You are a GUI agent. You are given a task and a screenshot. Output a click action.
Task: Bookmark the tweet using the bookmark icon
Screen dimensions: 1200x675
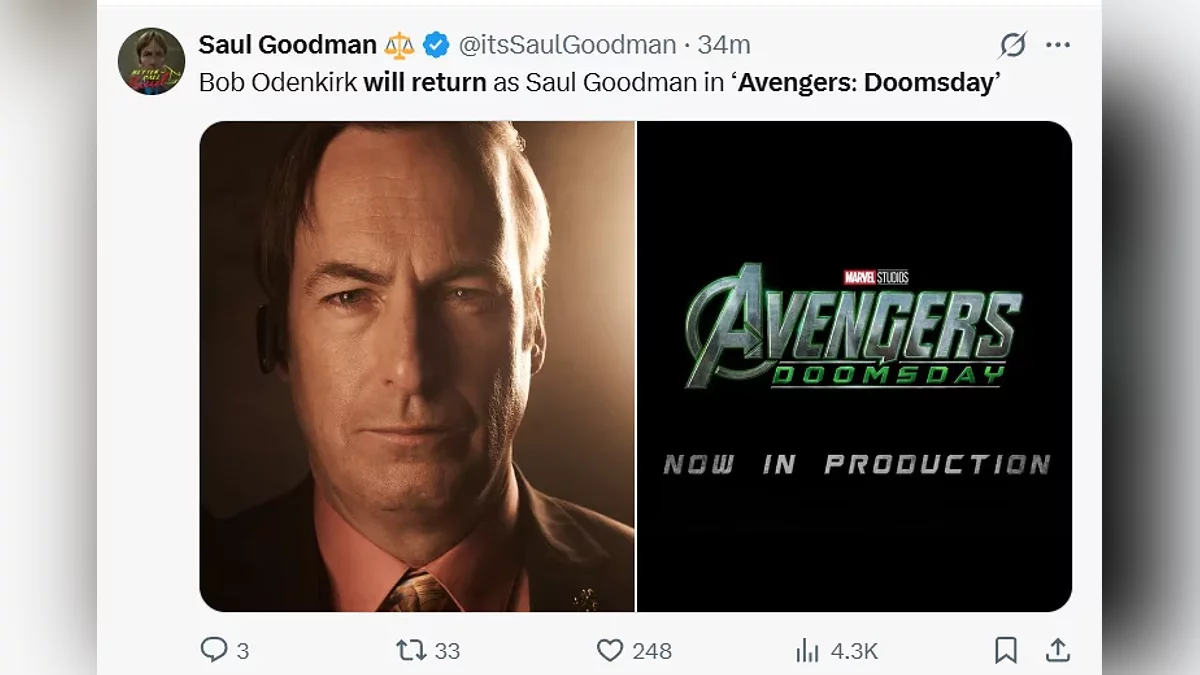[x=1006, y=650]
